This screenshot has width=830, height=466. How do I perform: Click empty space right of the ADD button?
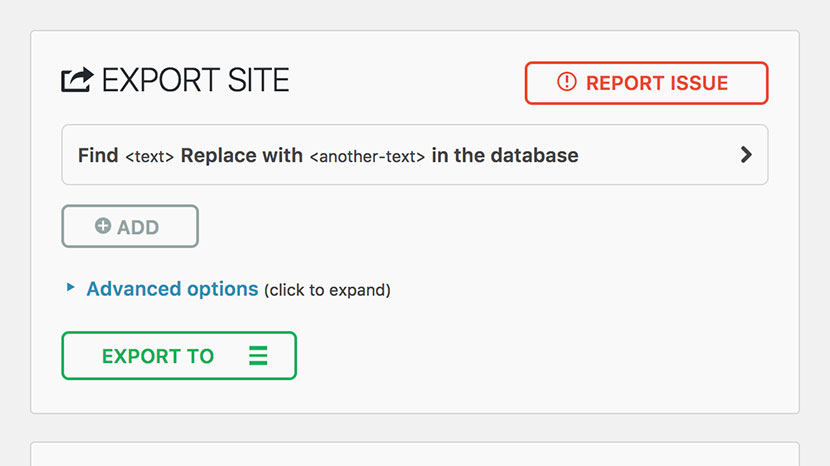click(476, 226)
